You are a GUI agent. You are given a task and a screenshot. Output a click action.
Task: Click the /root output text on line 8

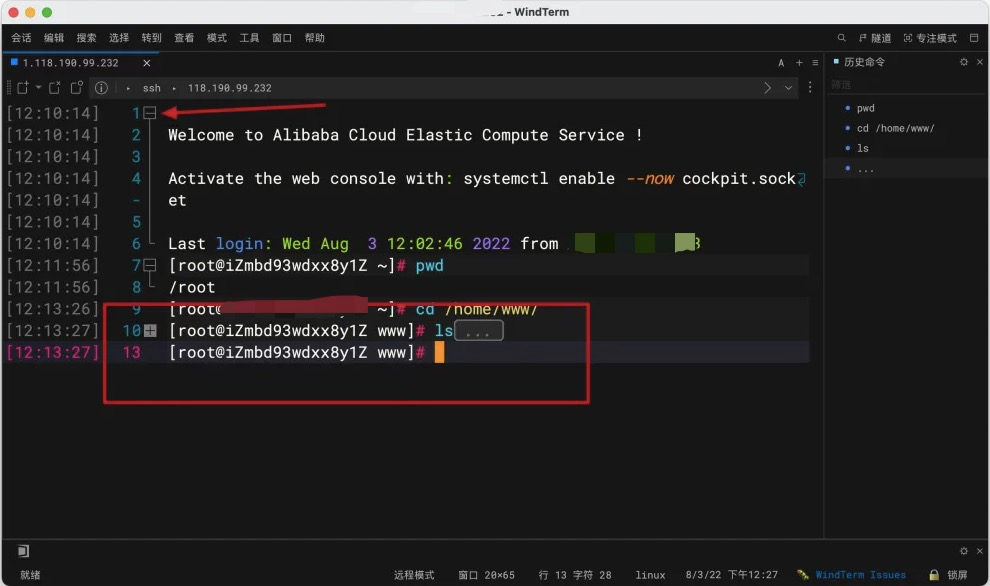(x=191, y=287)
